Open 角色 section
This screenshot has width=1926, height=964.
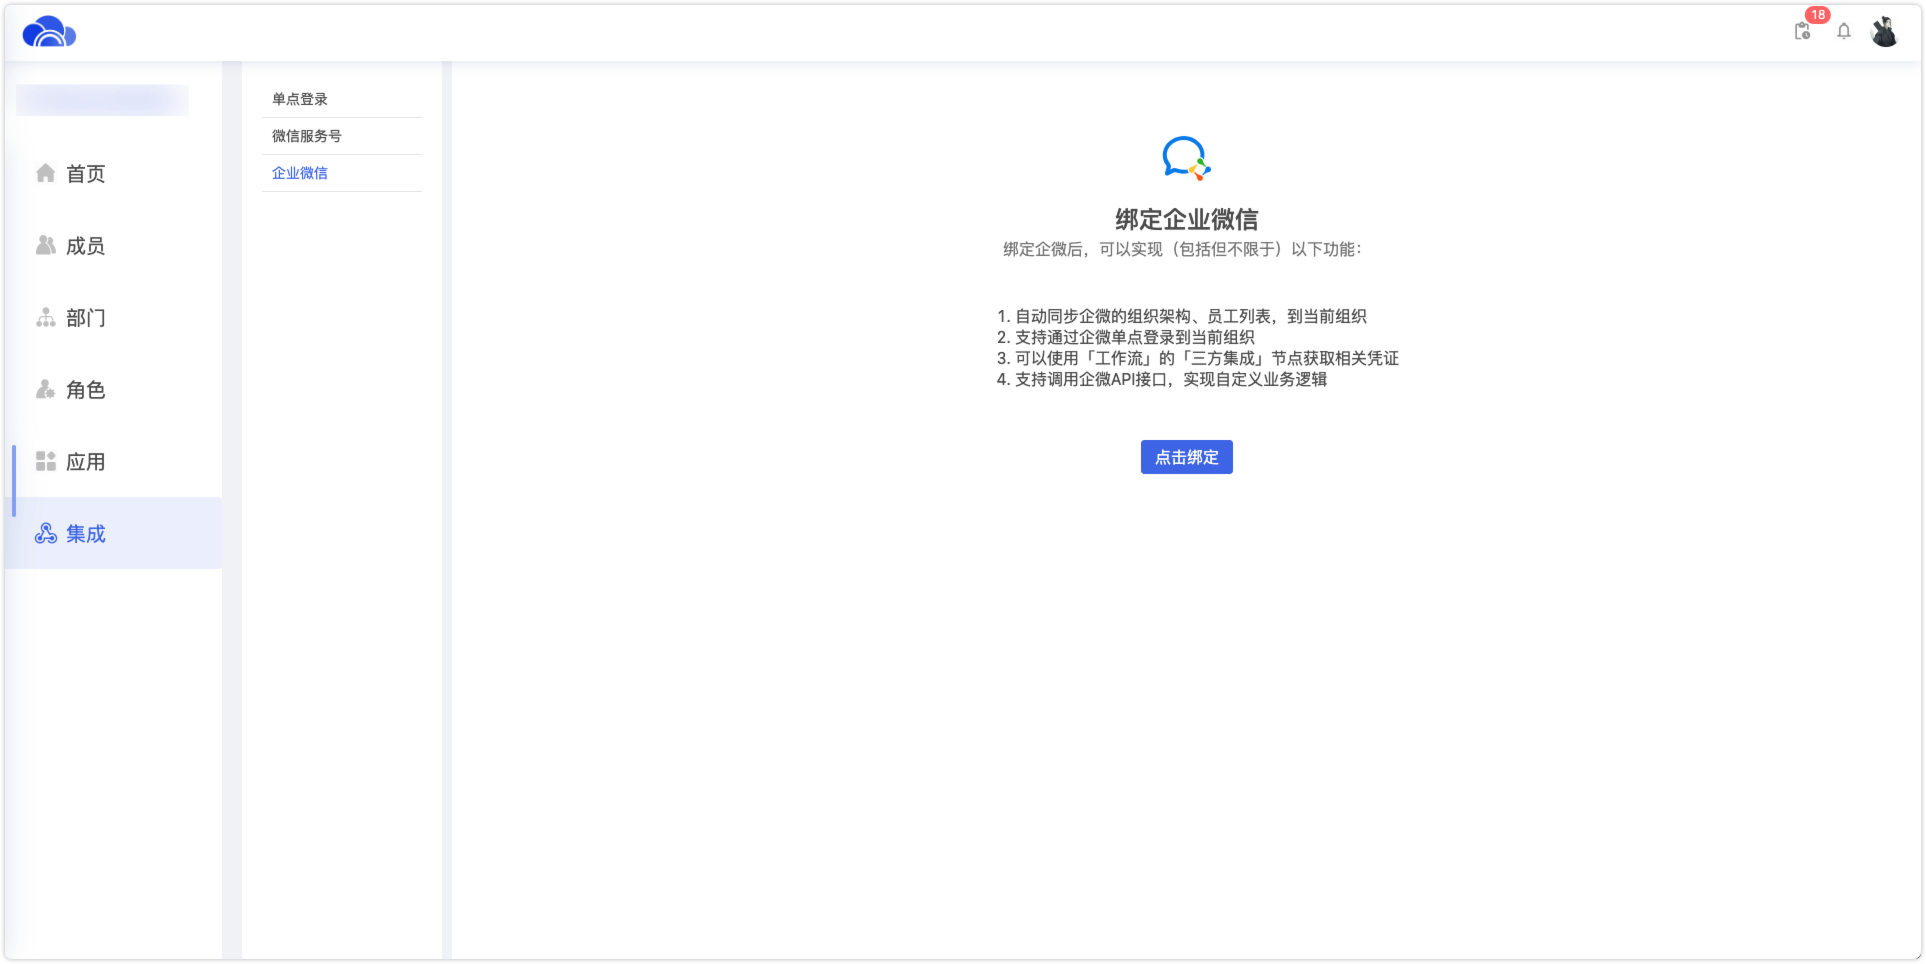(x=113, y=389)
